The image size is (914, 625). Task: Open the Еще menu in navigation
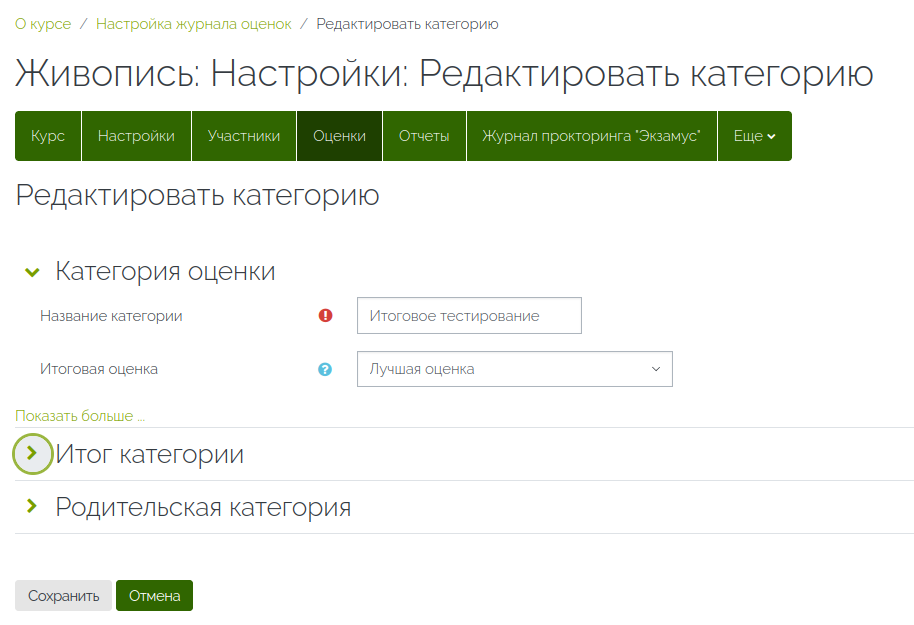point(755,136)
